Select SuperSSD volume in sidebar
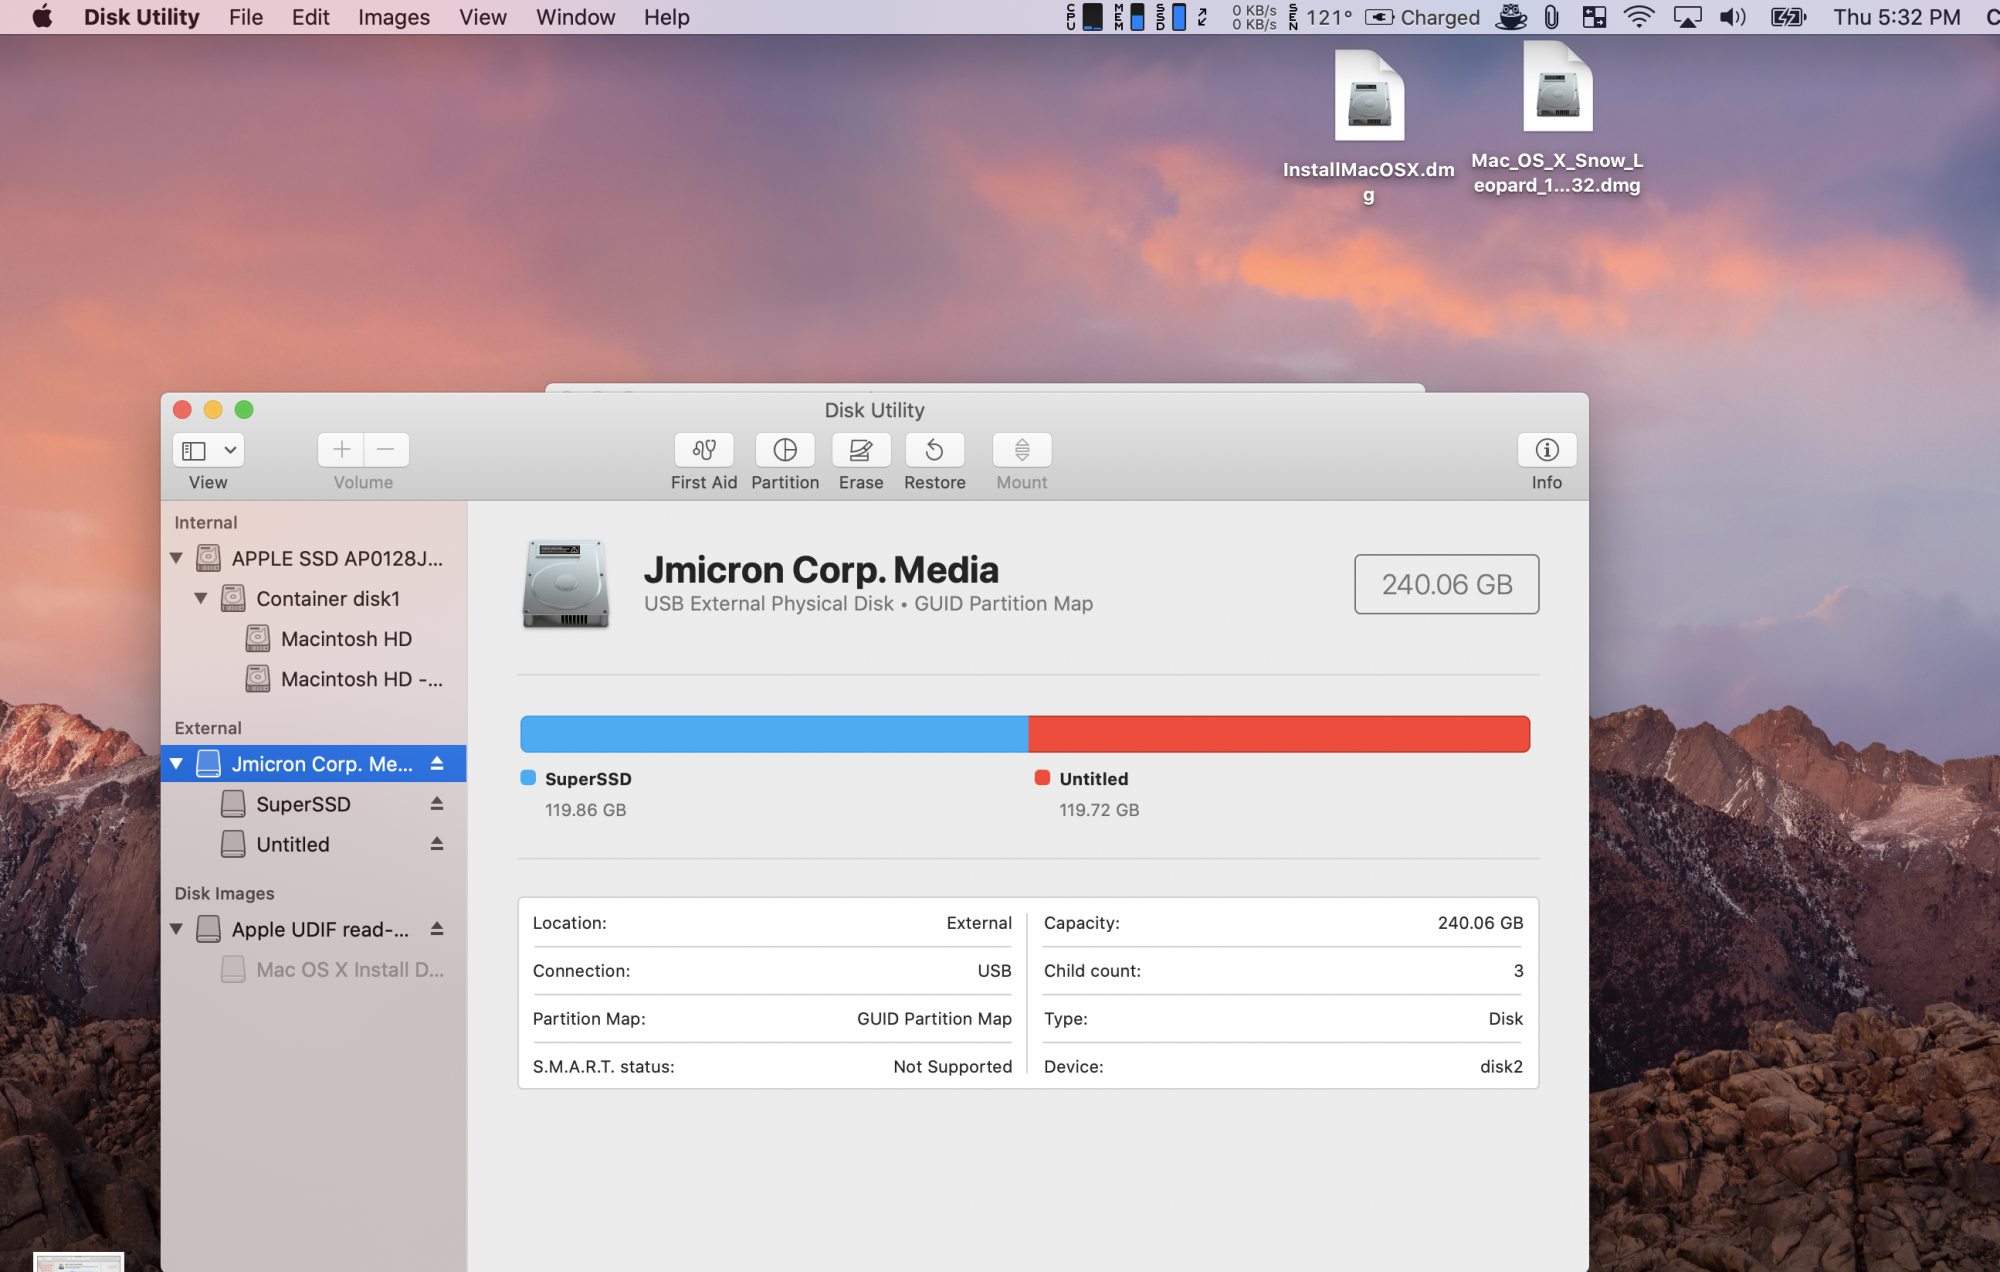The width and height of the screenshot is (2000, 1272). [x=314, y=804]
